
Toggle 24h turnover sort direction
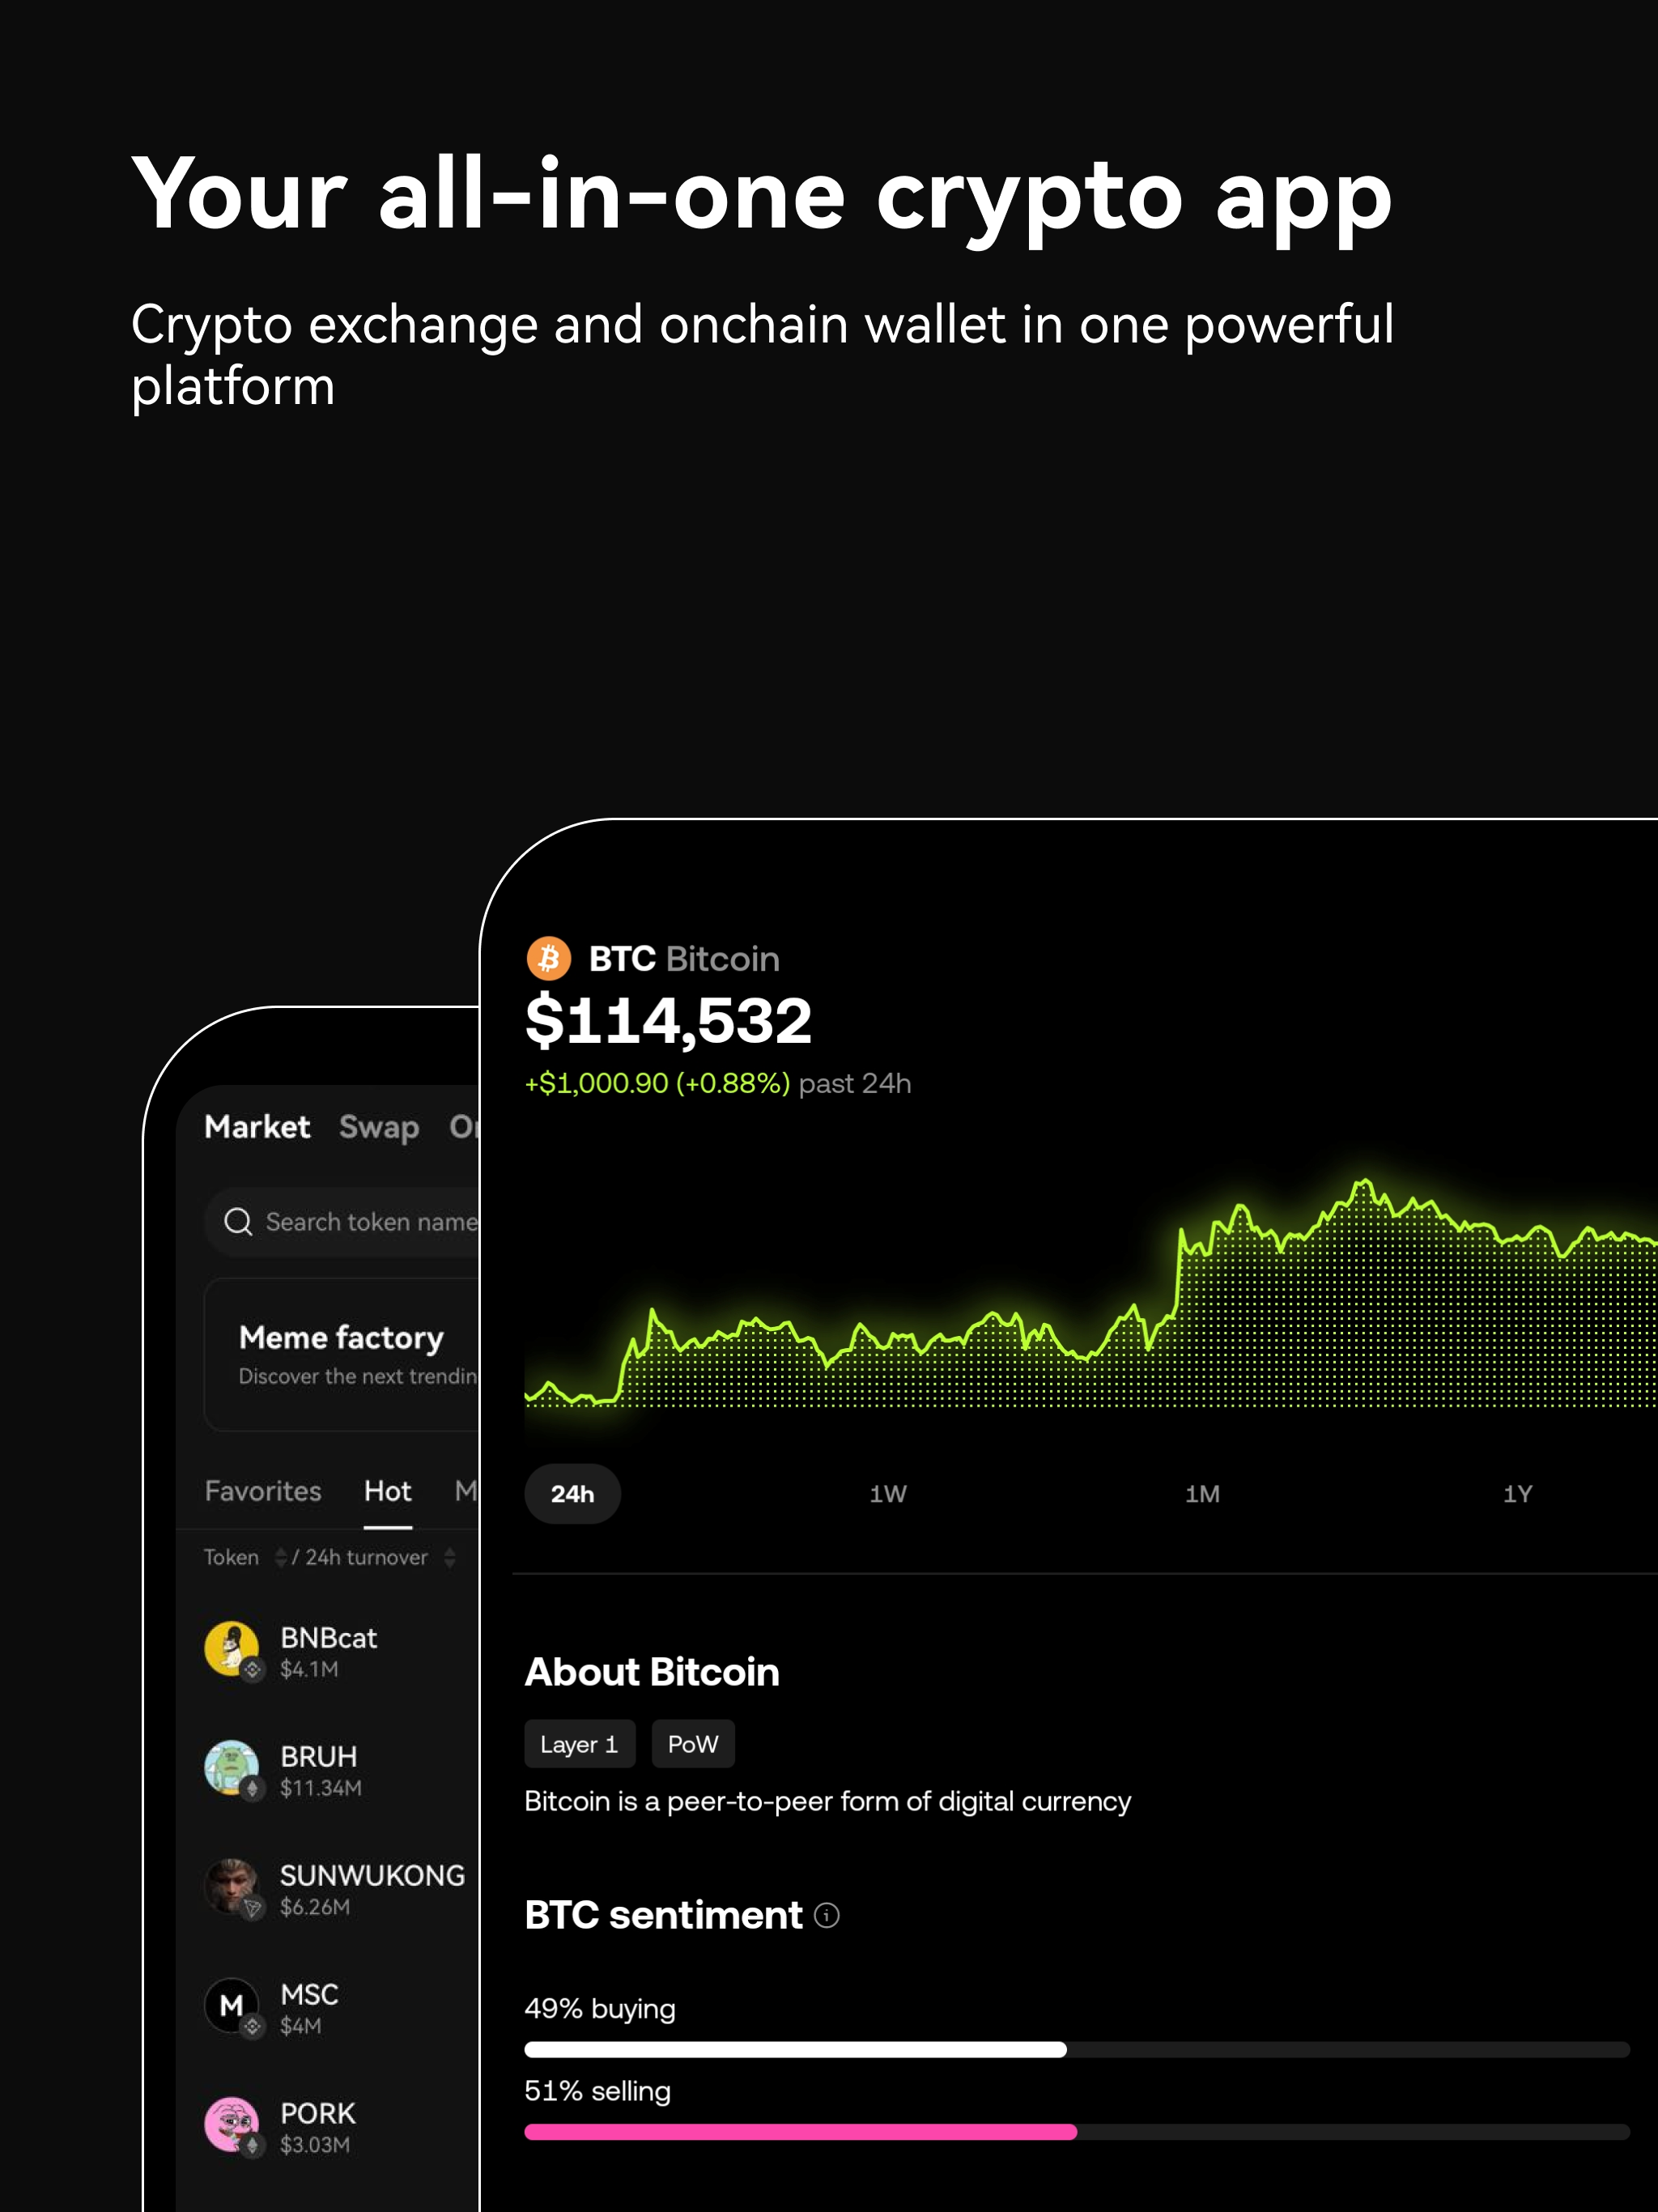[449, 1557]
